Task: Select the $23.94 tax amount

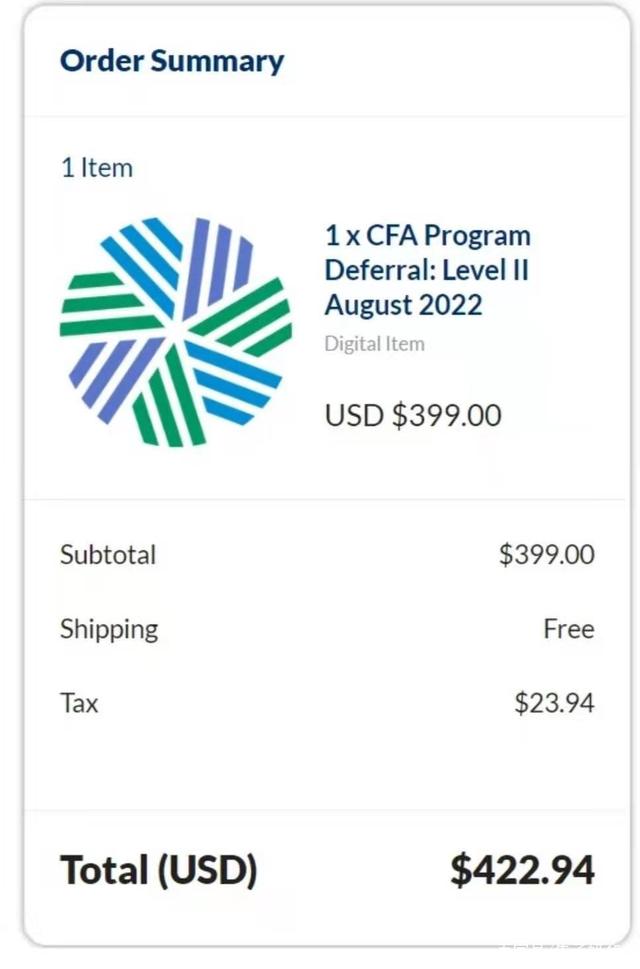Action: (554, 703)
